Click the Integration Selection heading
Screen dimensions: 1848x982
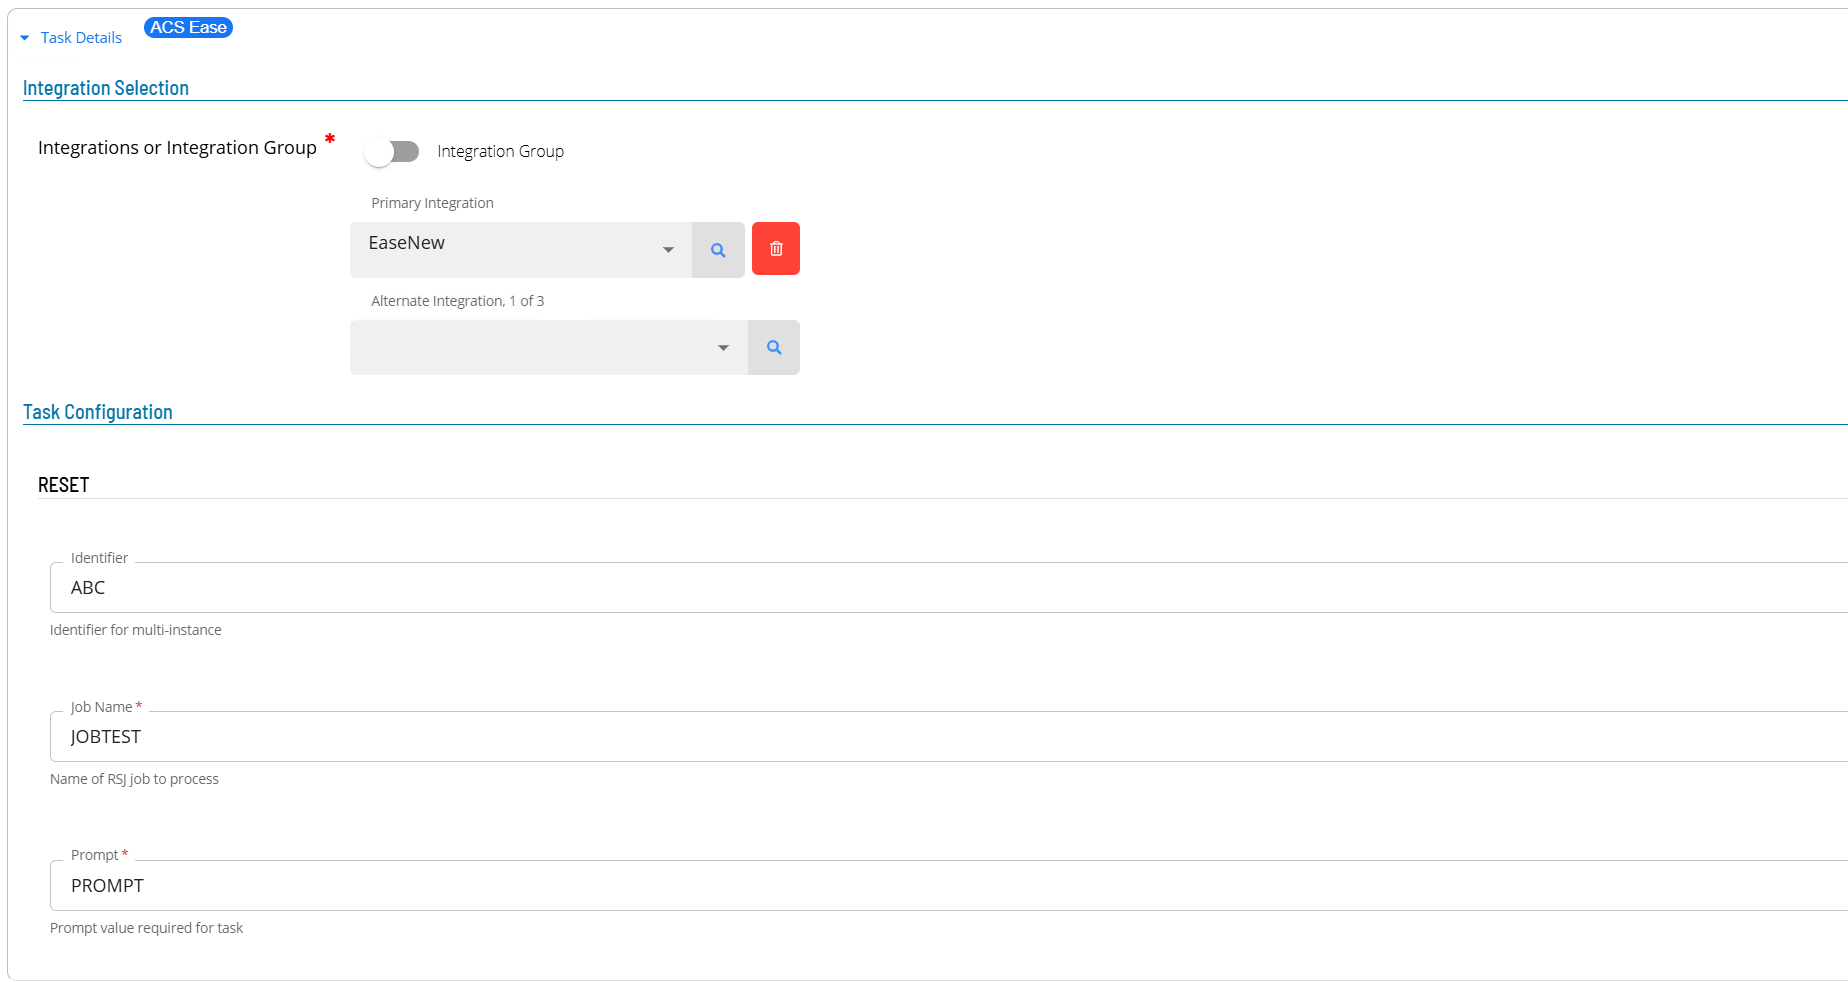point(106,88)
